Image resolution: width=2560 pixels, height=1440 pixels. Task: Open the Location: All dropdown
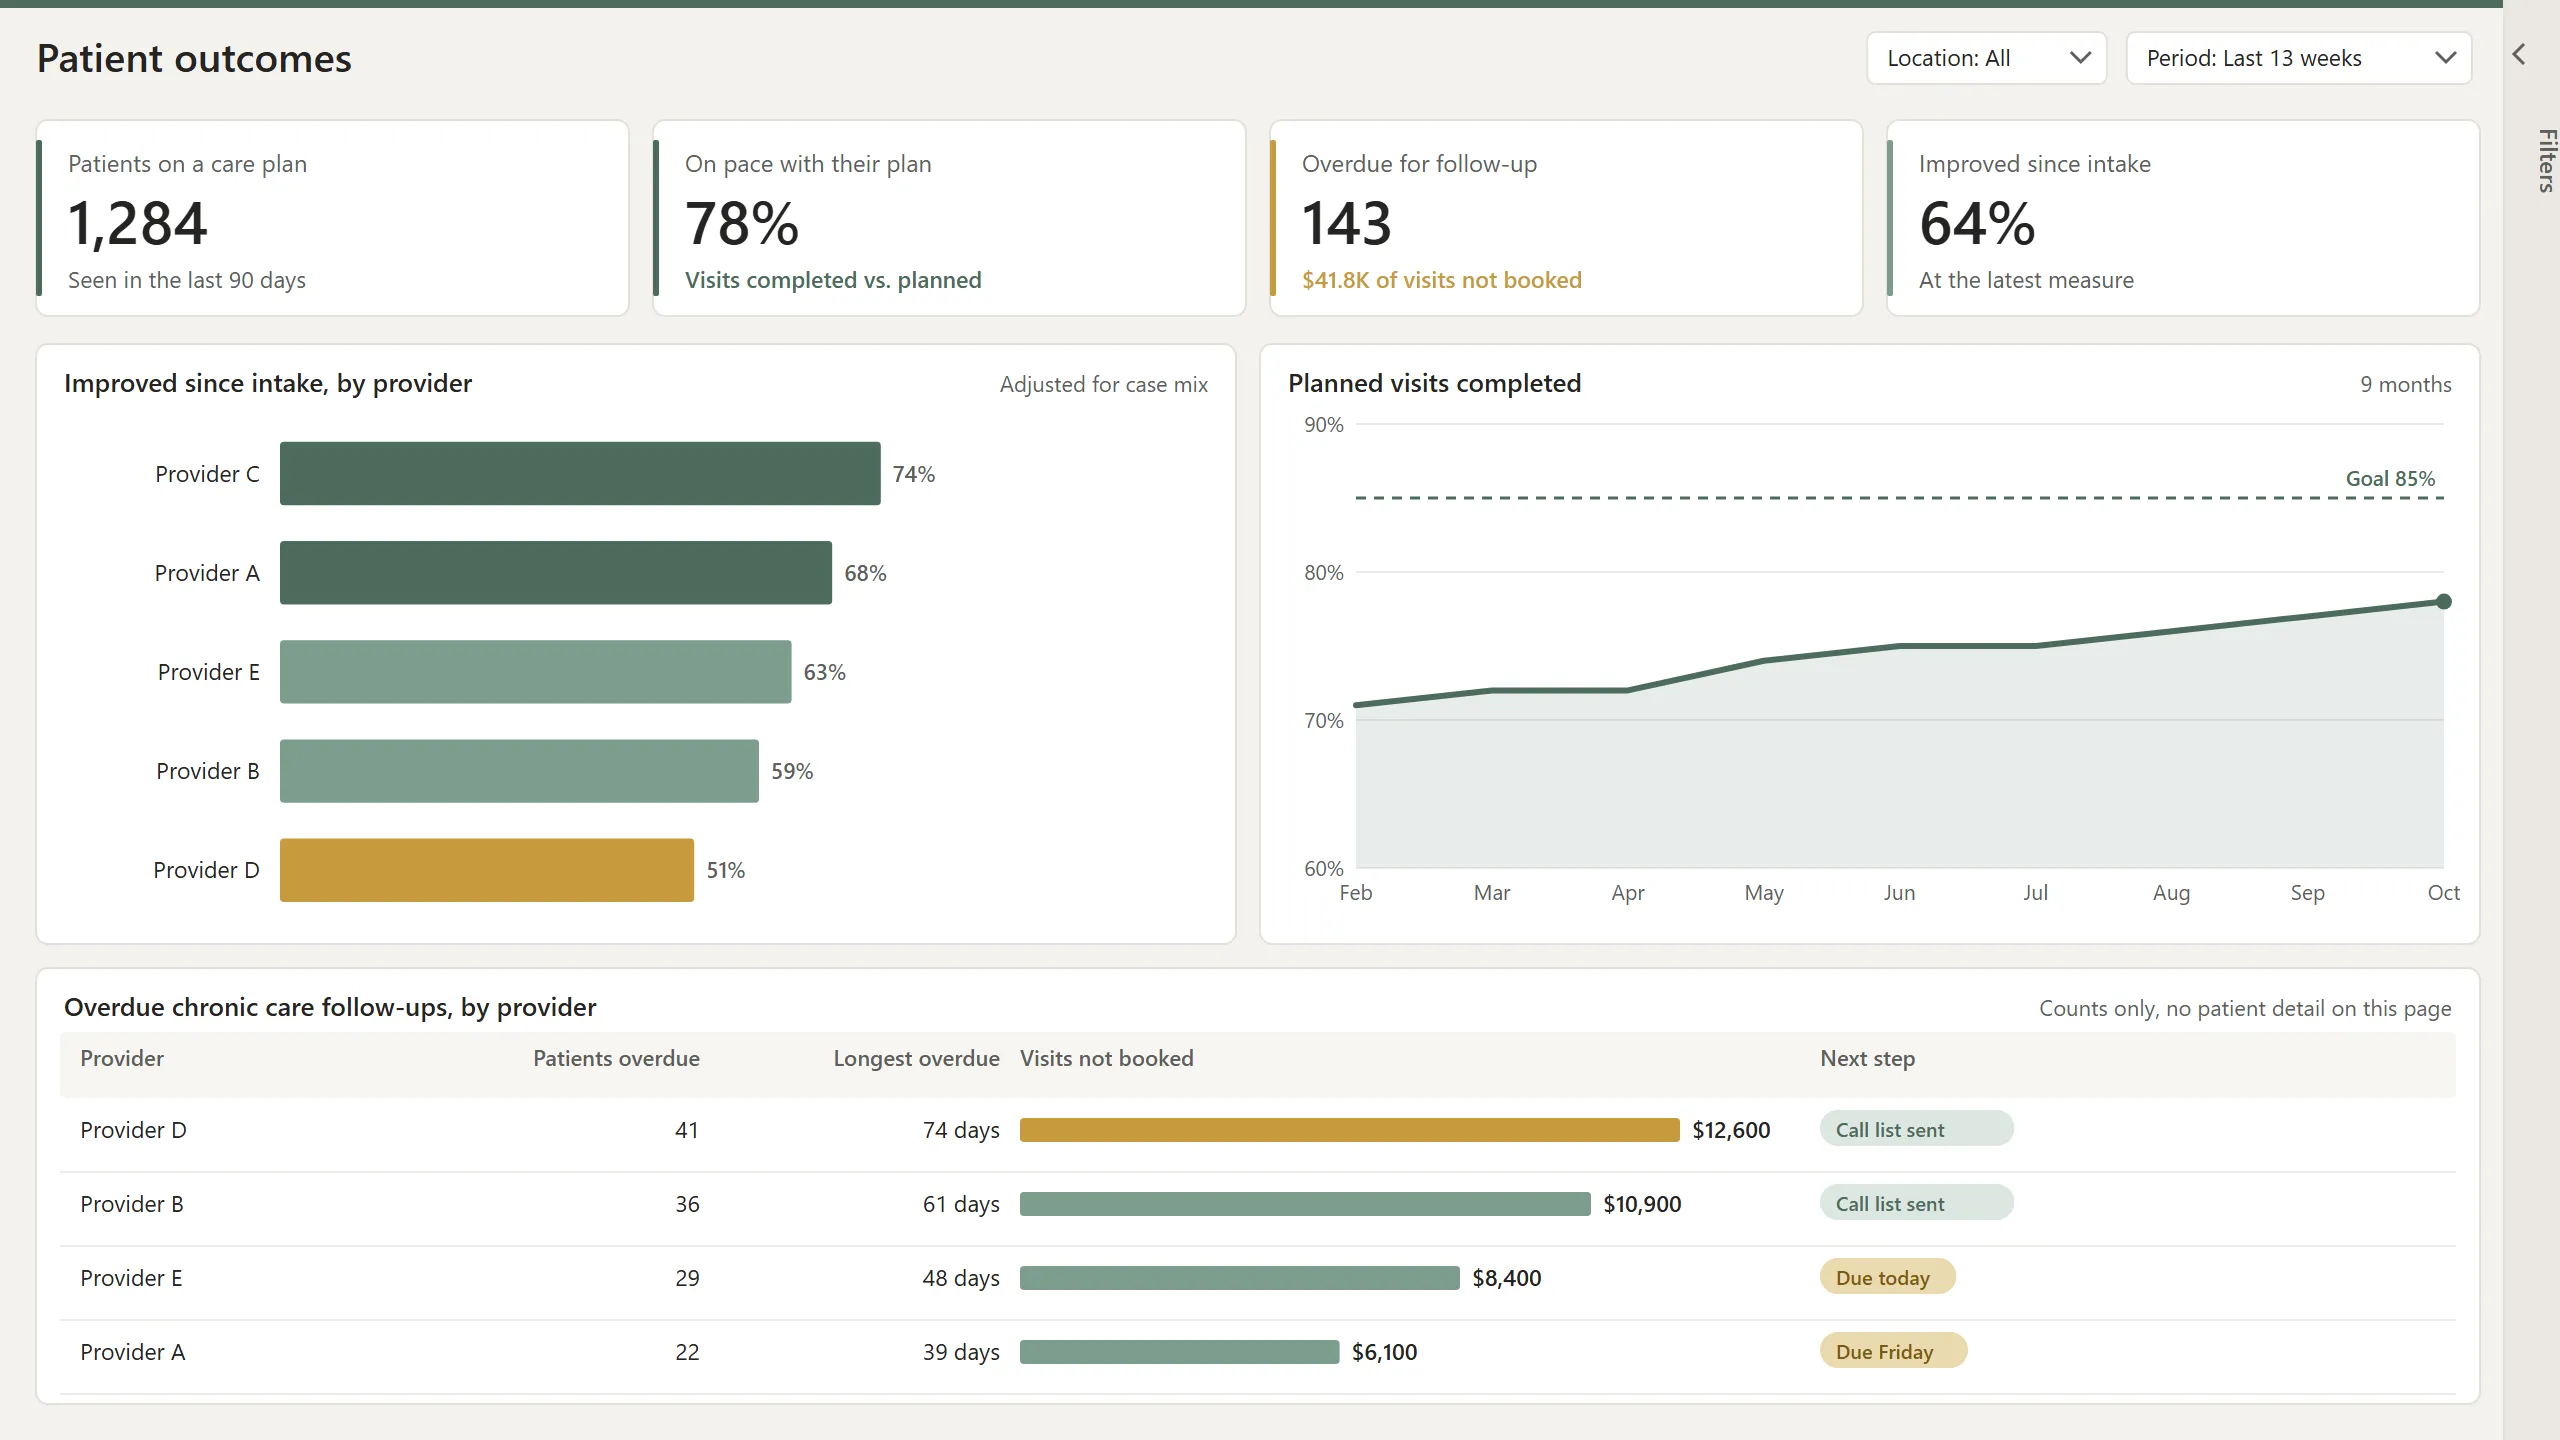pos(1986,58)
